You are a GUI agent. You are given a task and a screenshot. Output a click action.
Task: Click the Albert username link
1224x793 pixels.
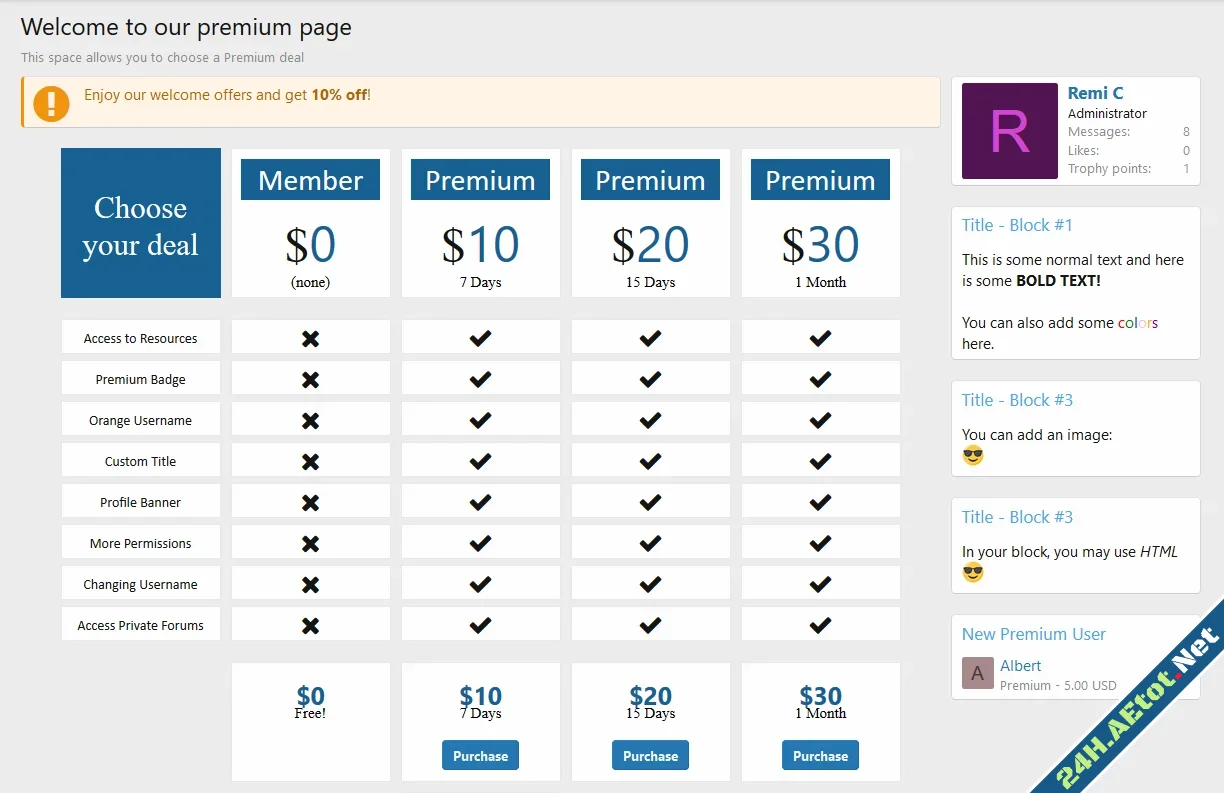pos(1020,665)
